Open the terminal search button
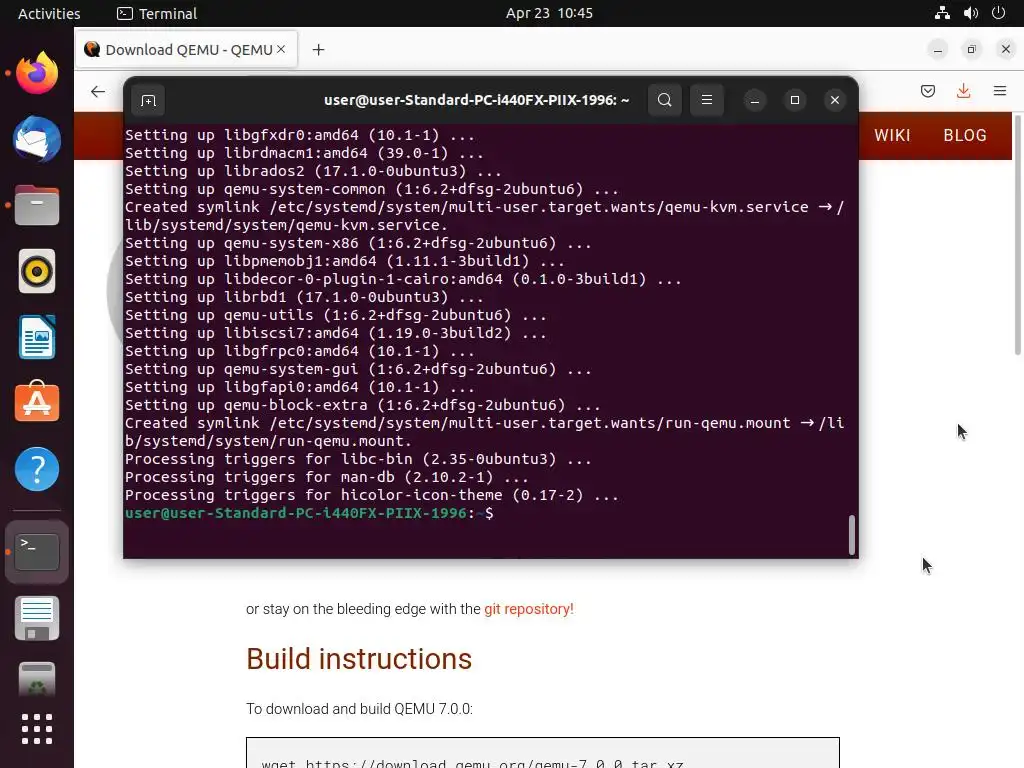 [x=664, y=100]
